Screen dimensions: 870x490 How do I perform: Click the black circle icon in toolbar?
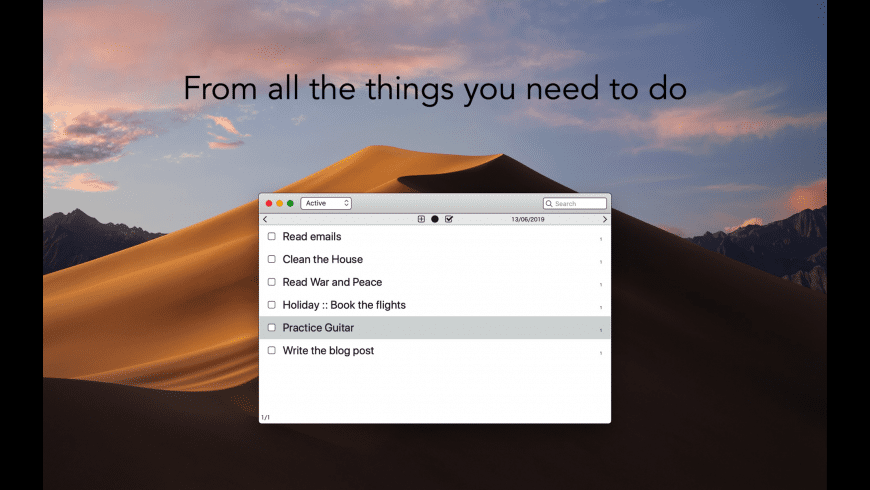pyautogui.click(x=435, y=219)
